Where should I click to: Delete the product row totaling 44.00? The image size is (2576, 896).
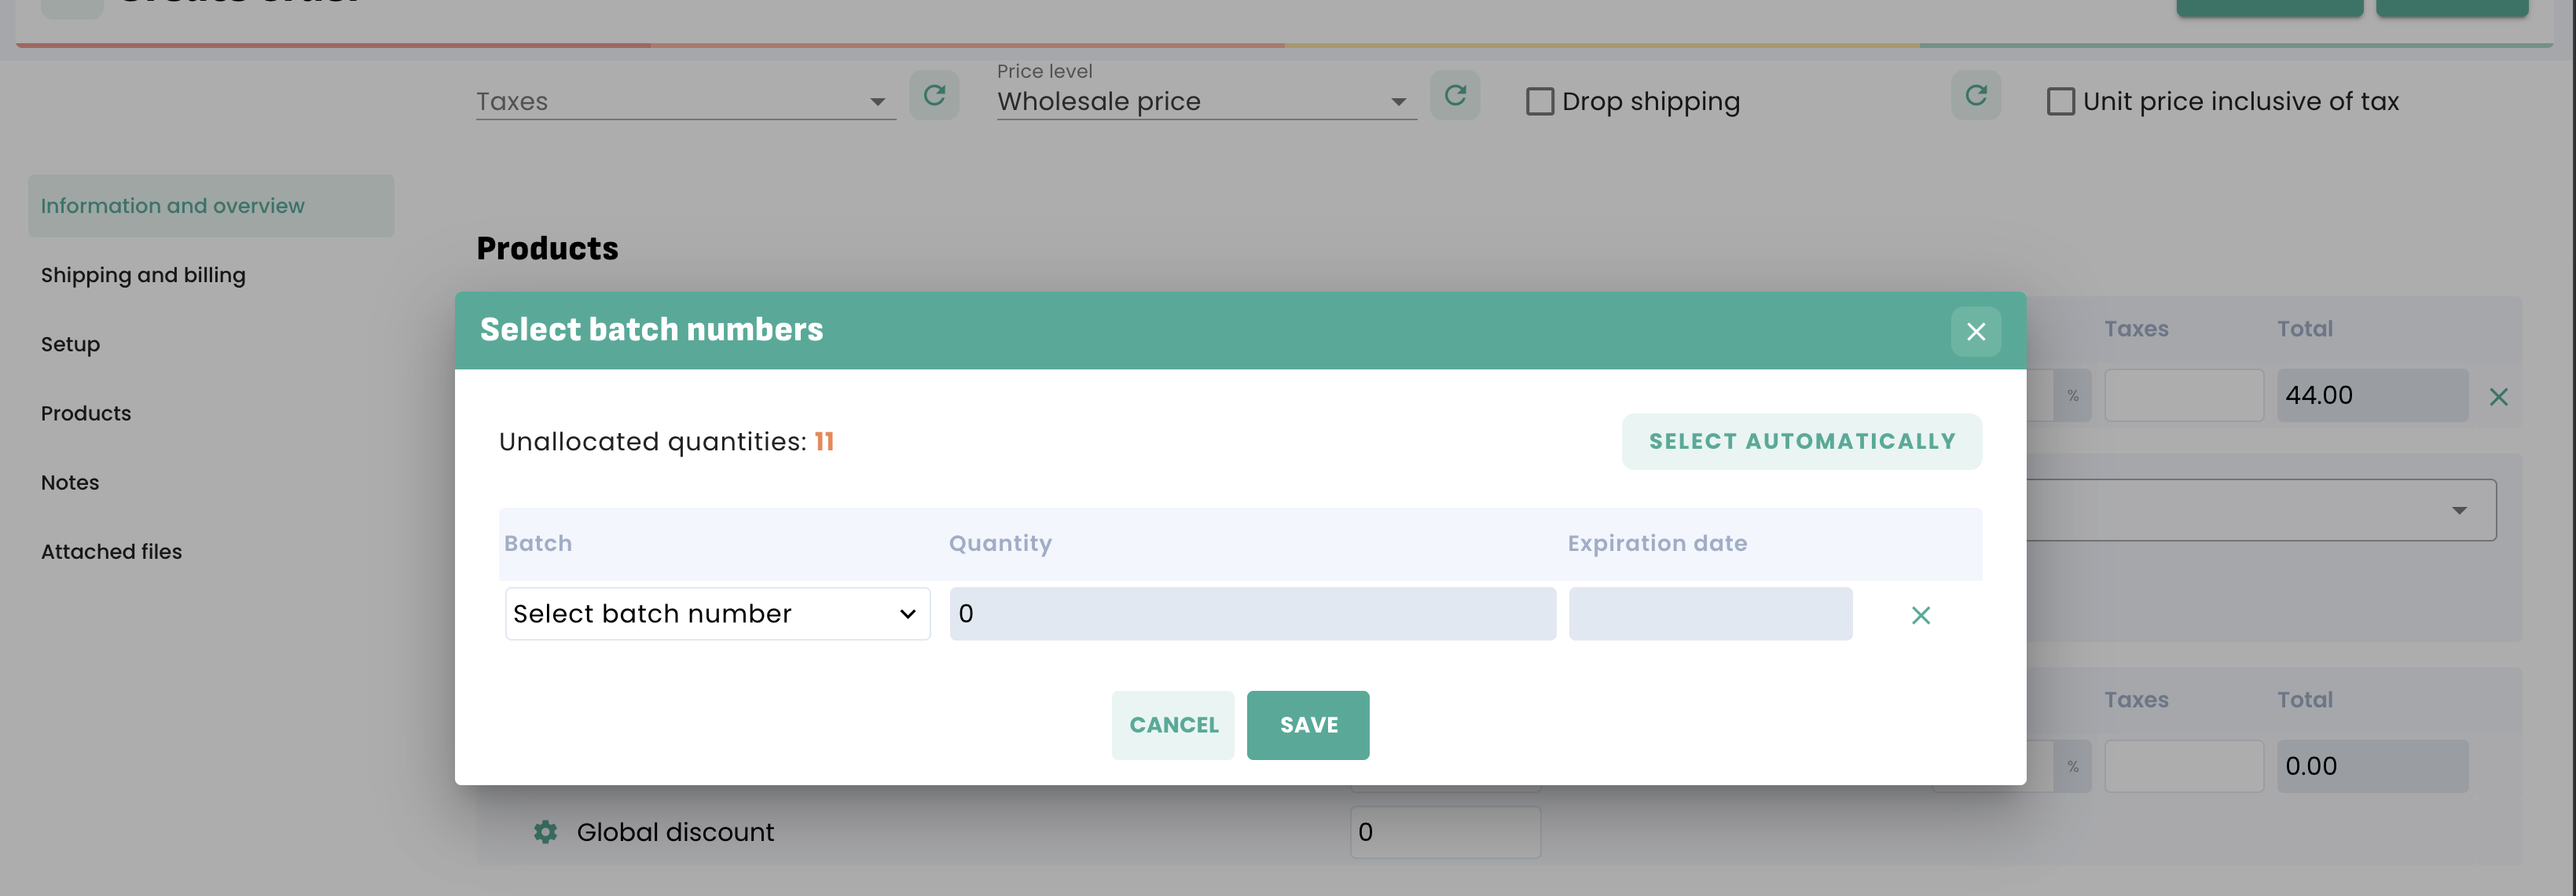pyautogui.click(x=2498, y=397)
